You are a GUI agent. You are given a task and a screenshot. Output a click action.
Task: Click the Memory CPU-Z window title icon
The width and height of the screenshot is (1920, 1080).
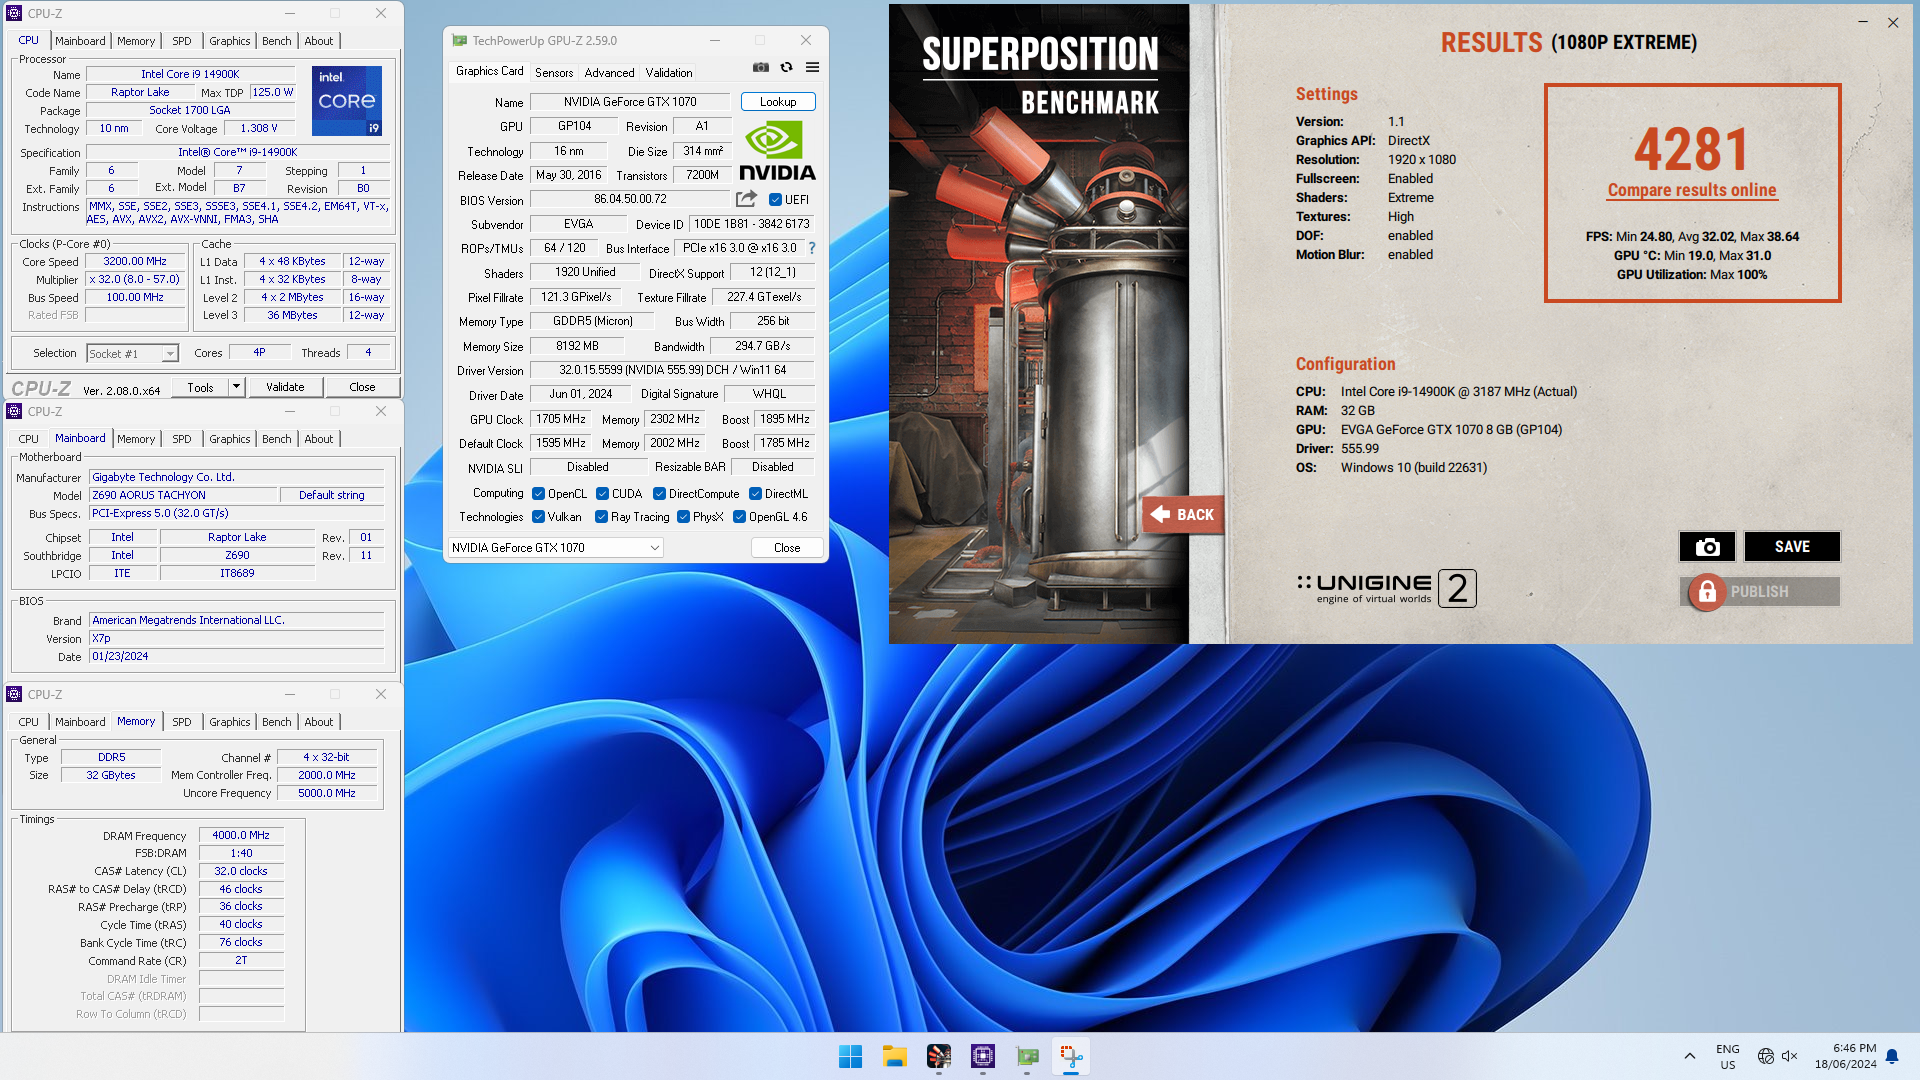[14, 694]
